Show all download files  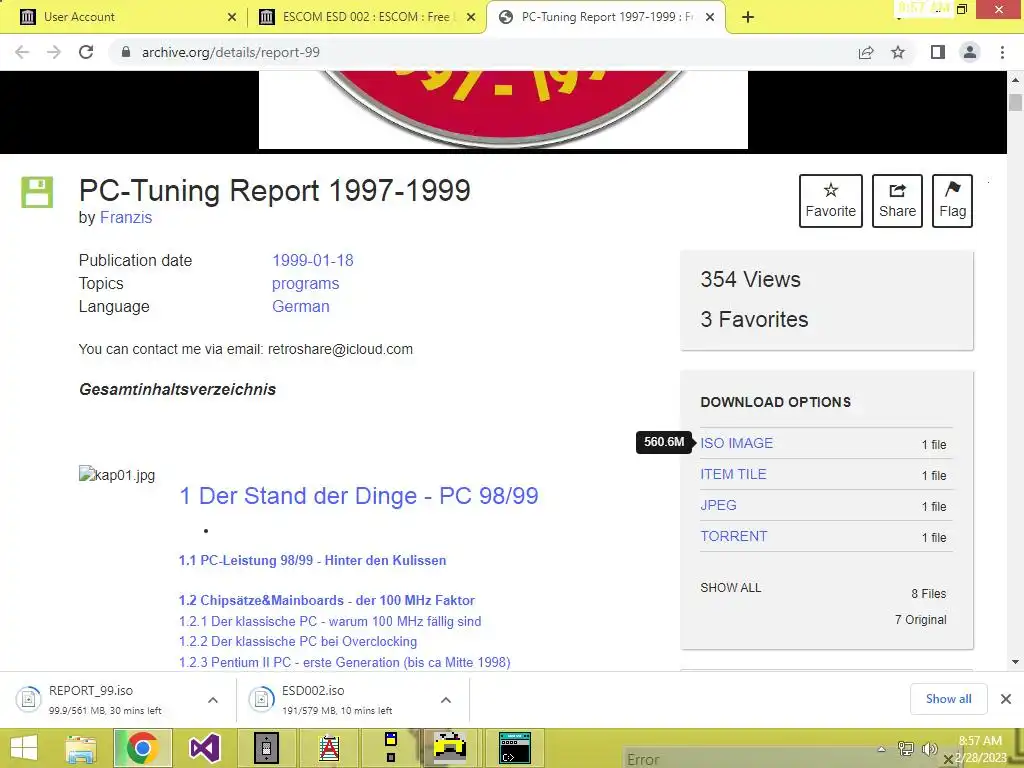(731, 588)
